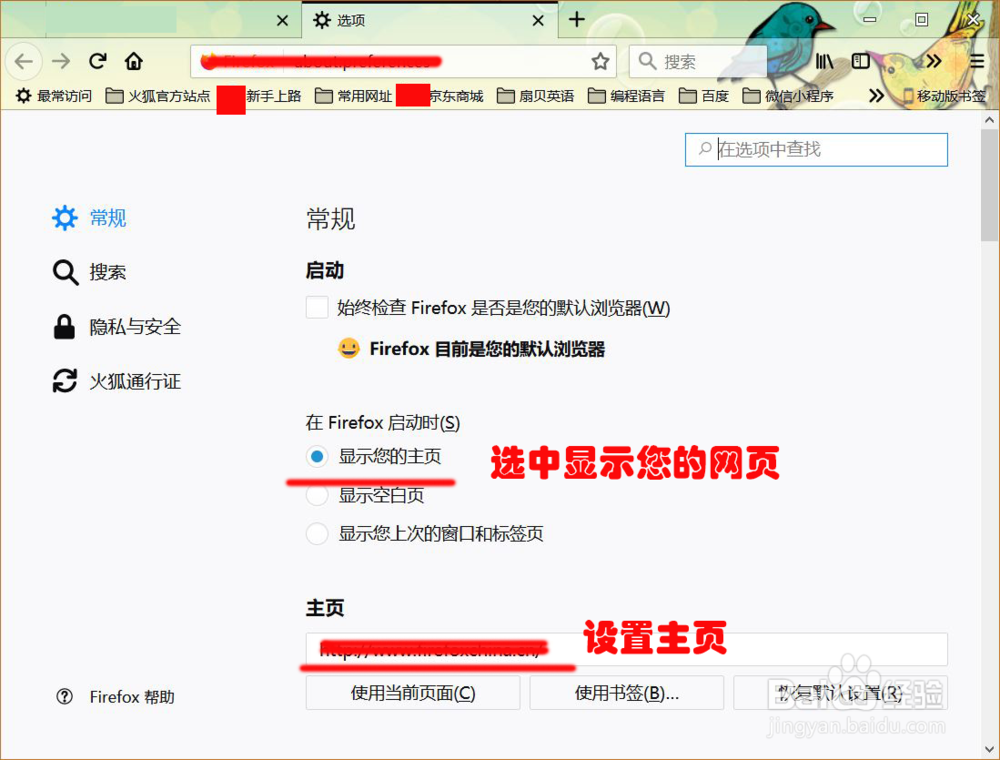Image resolution: width=1000 pixels, height=760 pixels.
Task: Click the sync icon beside 火狐通行证
Action: (x=64, y=381)
